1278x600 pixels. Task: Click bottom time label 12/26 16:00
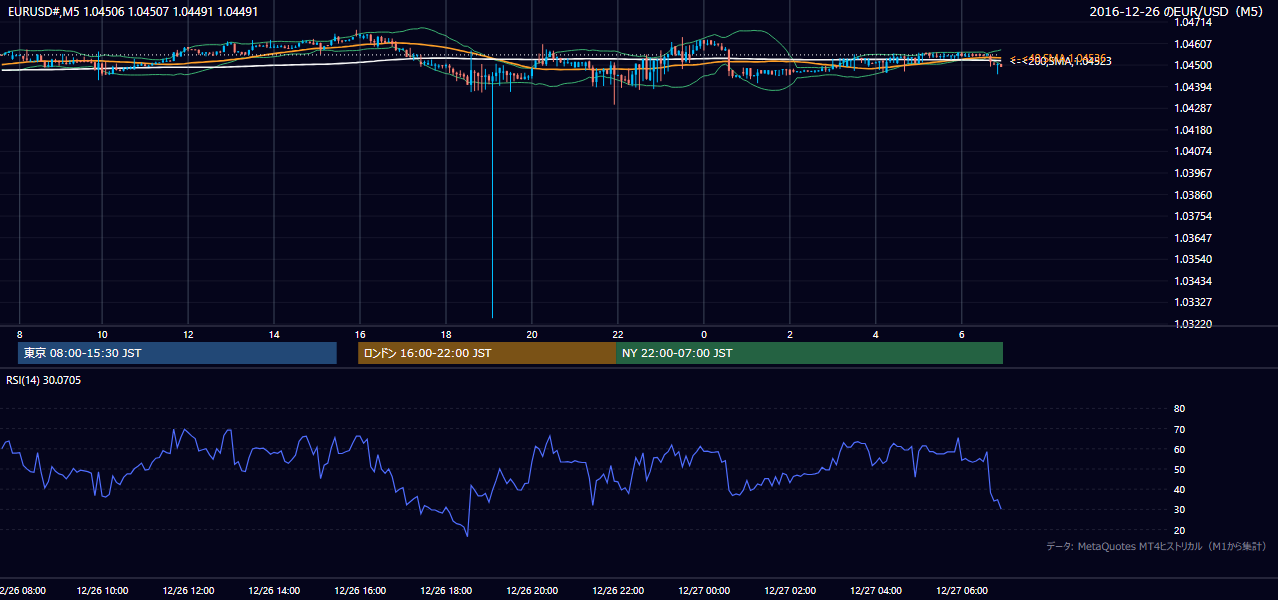tap(360, 591)
